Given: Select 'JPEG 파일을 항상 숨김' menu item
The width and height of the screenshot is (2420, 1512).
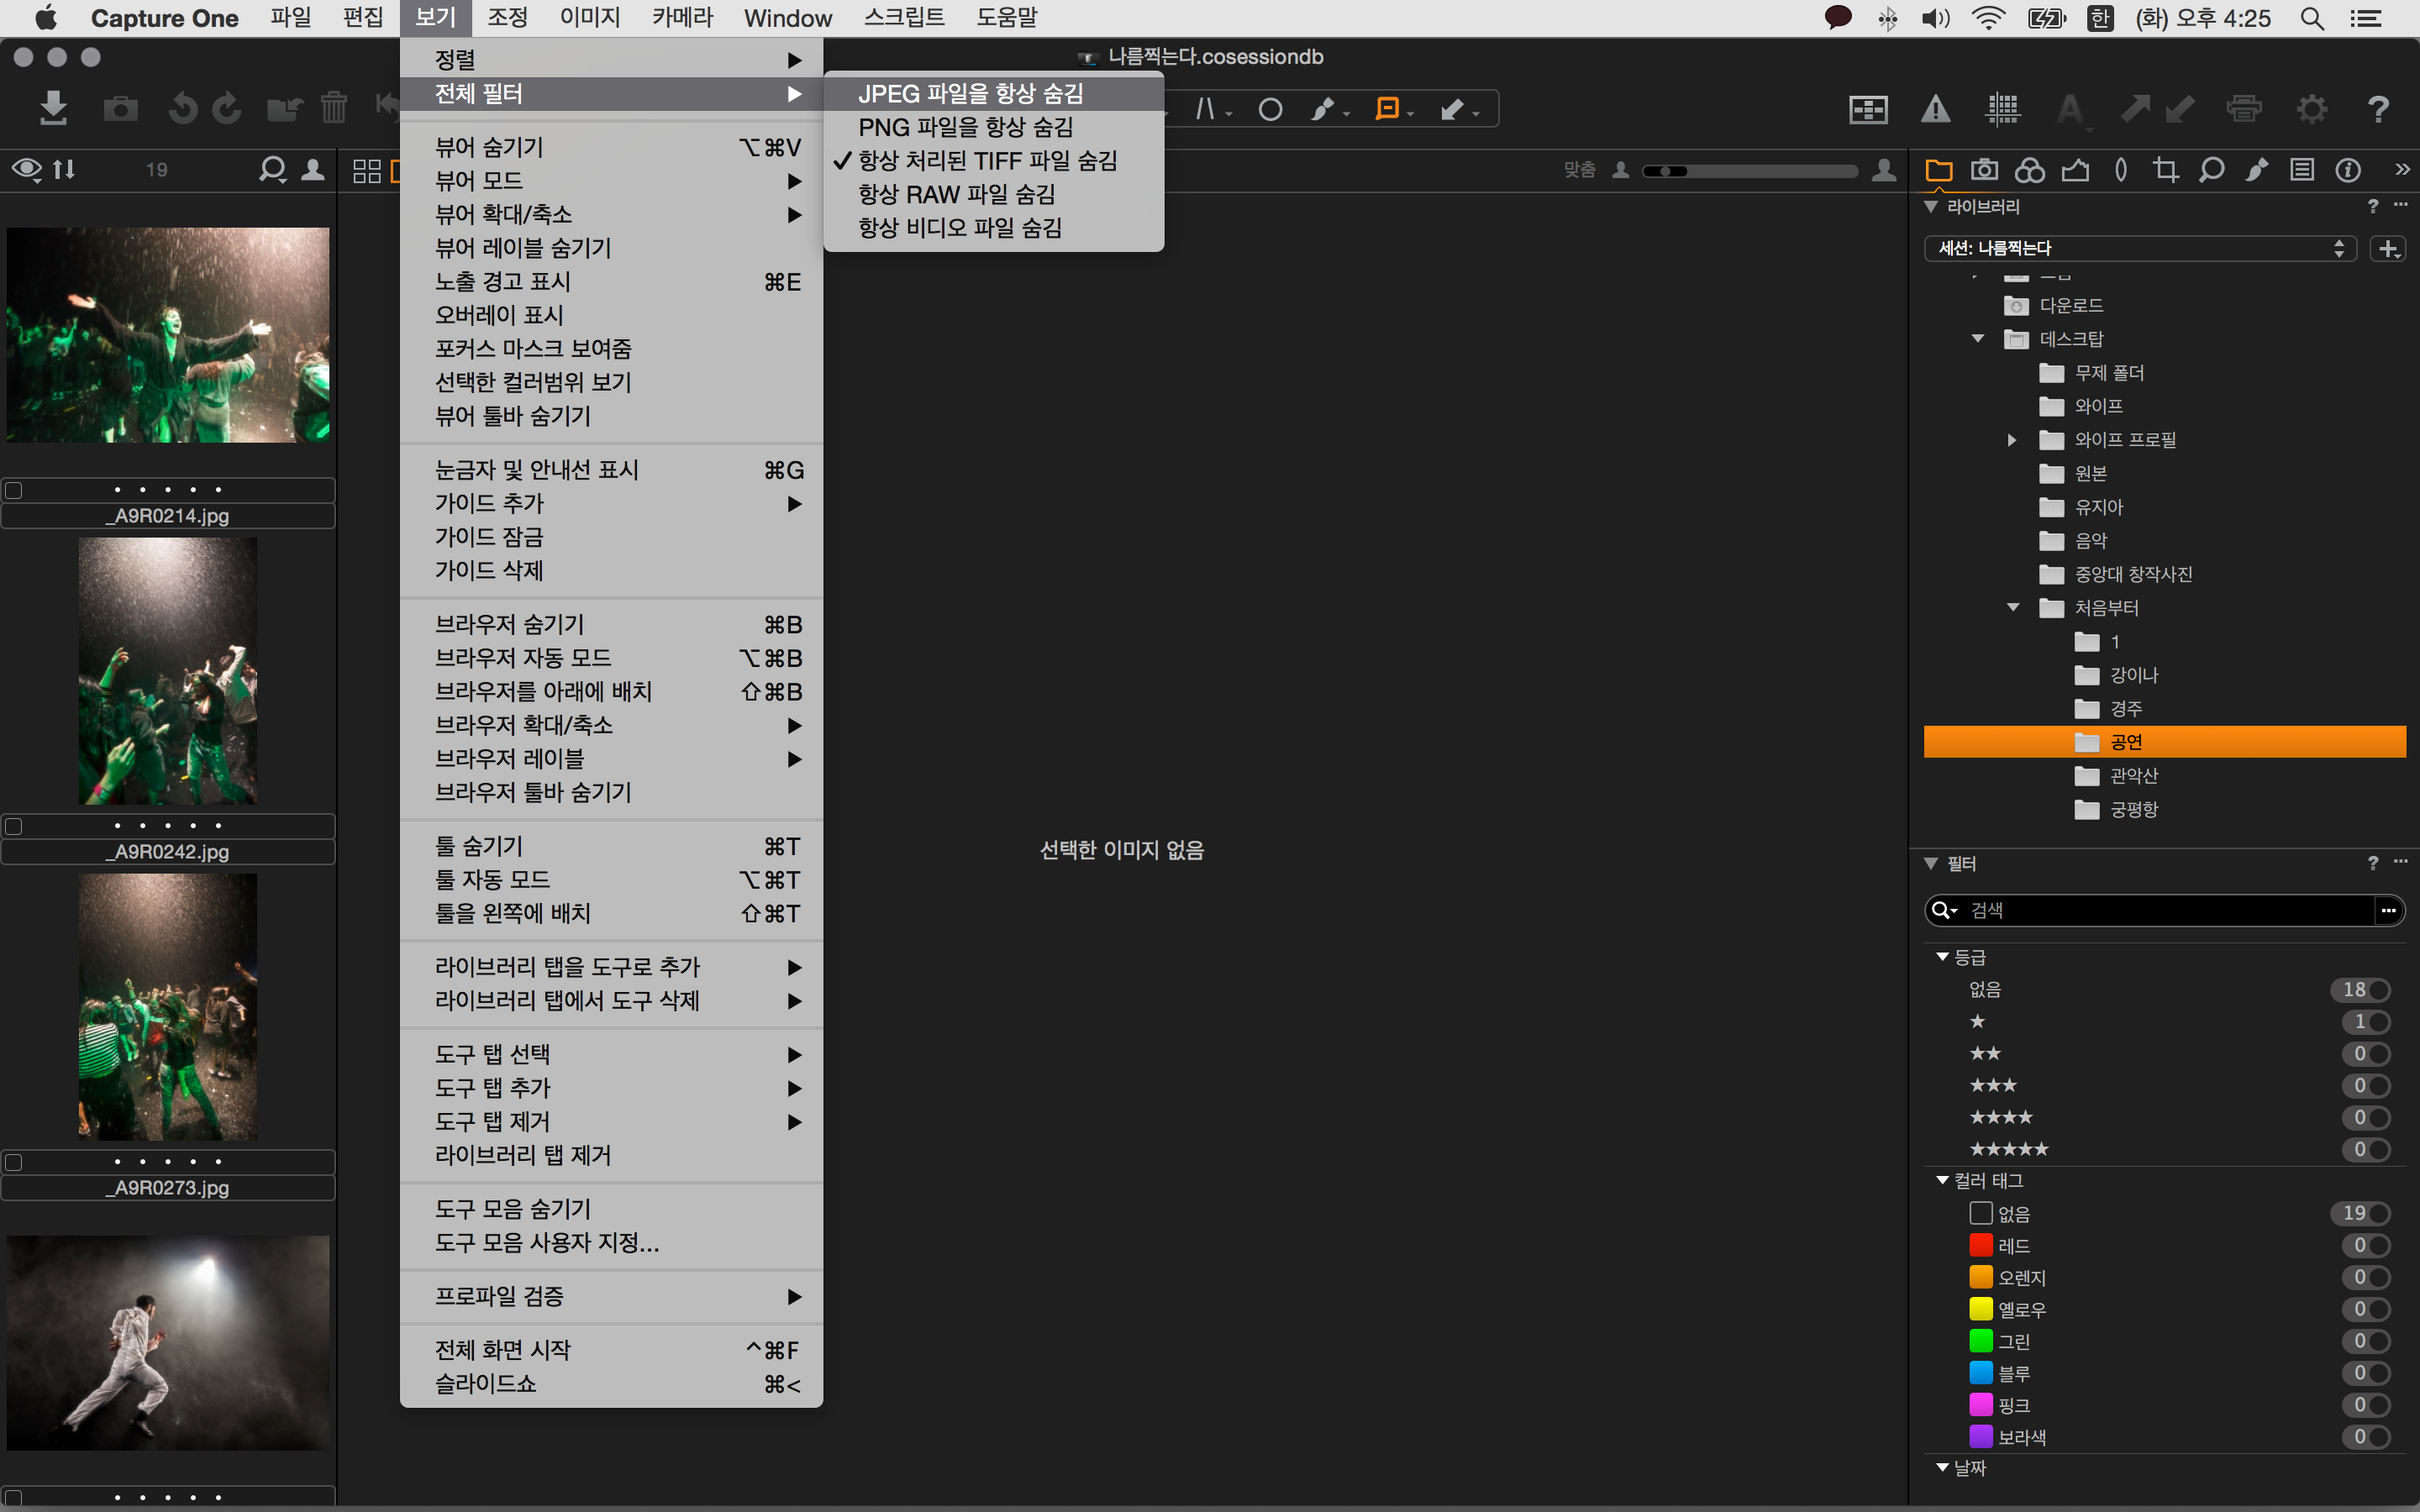Looking at the screenshot, I should click(970, 93).
